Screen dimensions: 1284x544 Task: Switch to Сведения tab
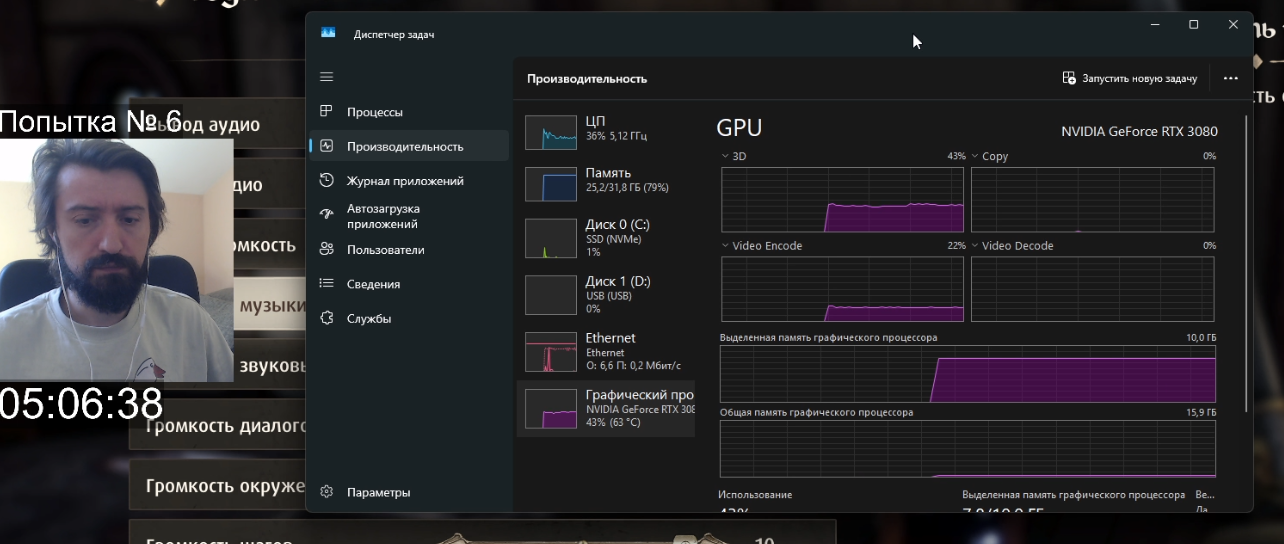pos(409,284)
